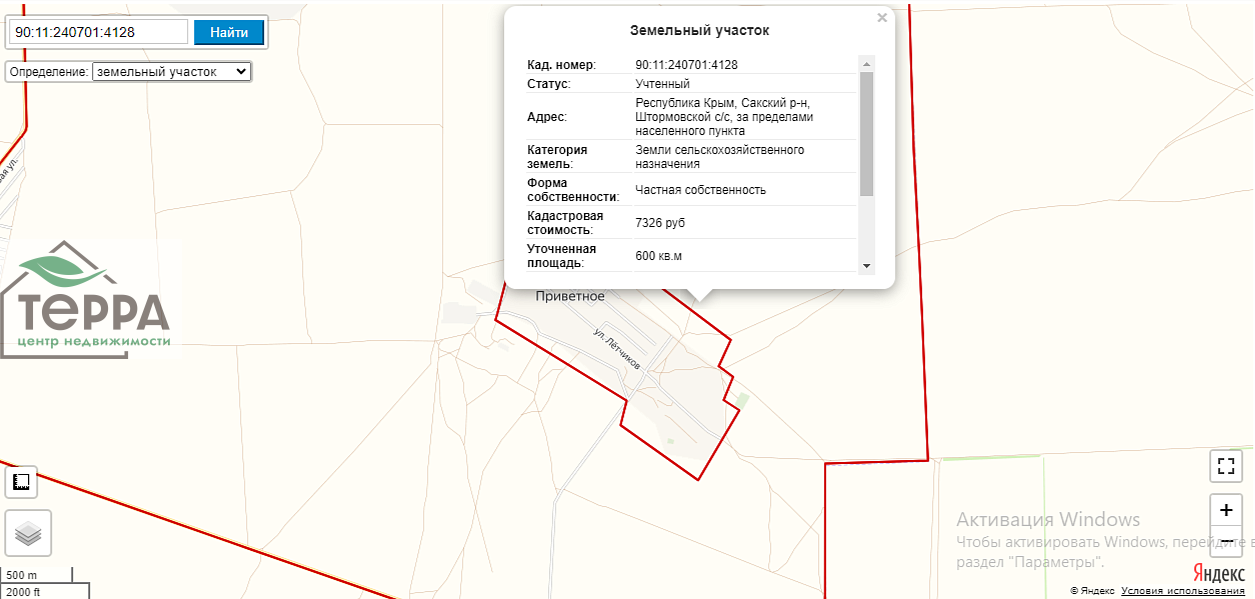Viewport: 1255px width, 599px height.
Task: Click the Яндекс logo
Action: pos(1218,572)
